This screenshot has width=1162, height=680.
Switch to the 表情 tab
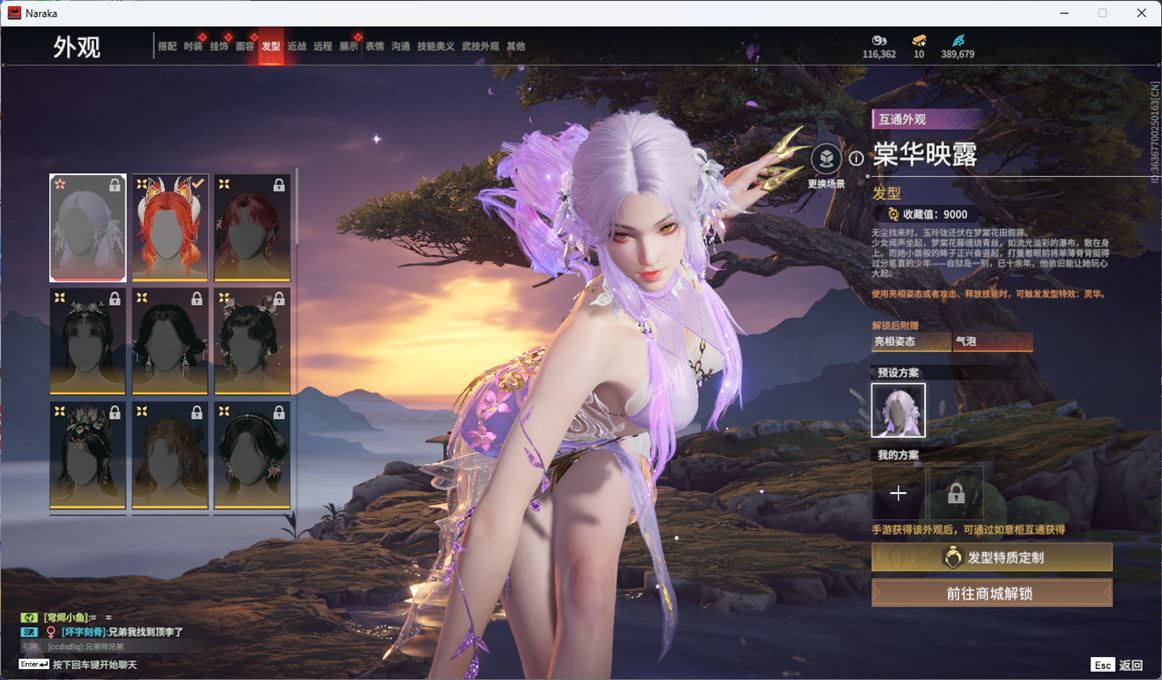pyautogui.click(x=374, y=46)
